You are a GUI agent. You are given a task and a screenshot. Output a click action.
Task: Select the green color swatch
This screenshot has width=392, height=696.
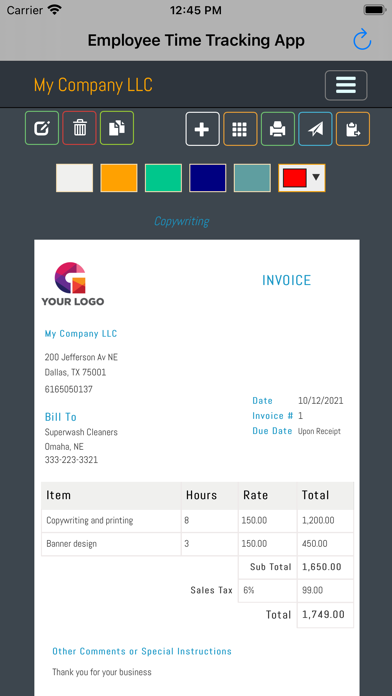tap(163, 178)
